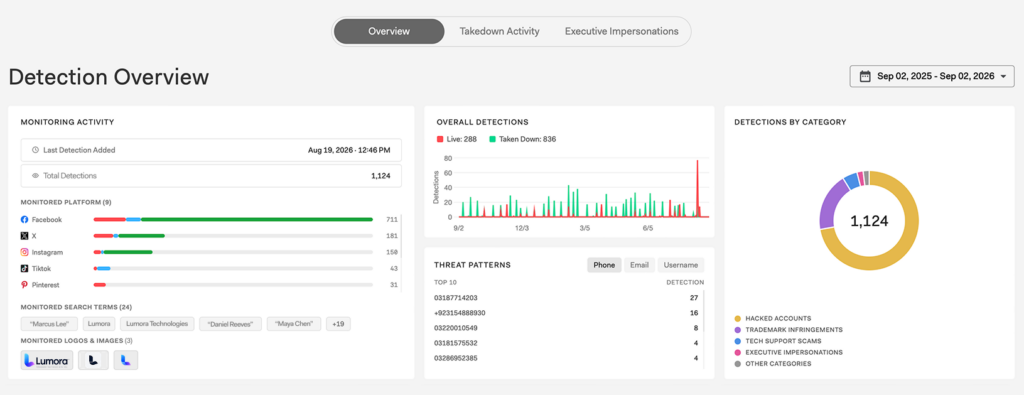The width and height of the screenshot is (1024, 395).
Task: Click phone number 03220010549
Action: tap(456, 328)
